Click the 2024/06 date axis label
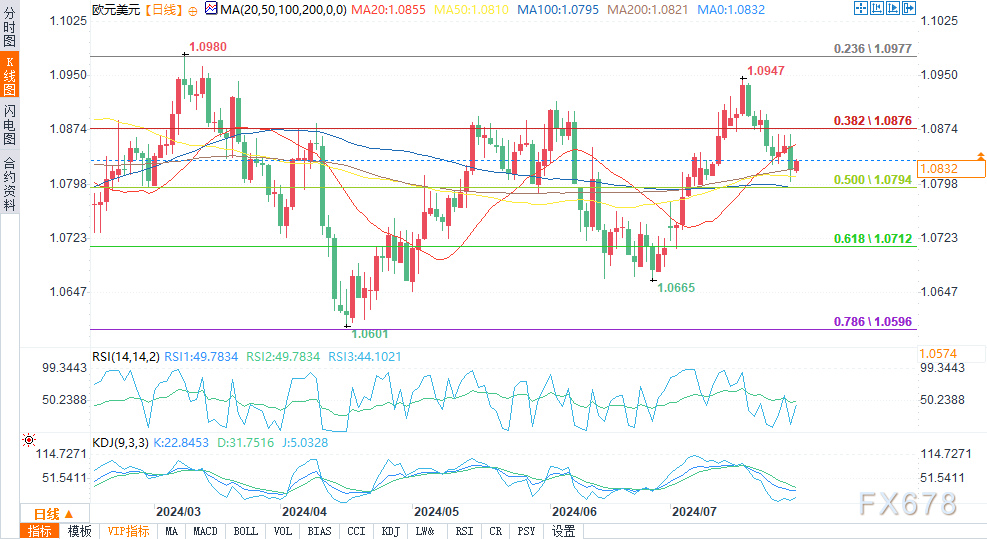Image resolution: width=987 pixels, height=539 pixels. coord(574,512)
